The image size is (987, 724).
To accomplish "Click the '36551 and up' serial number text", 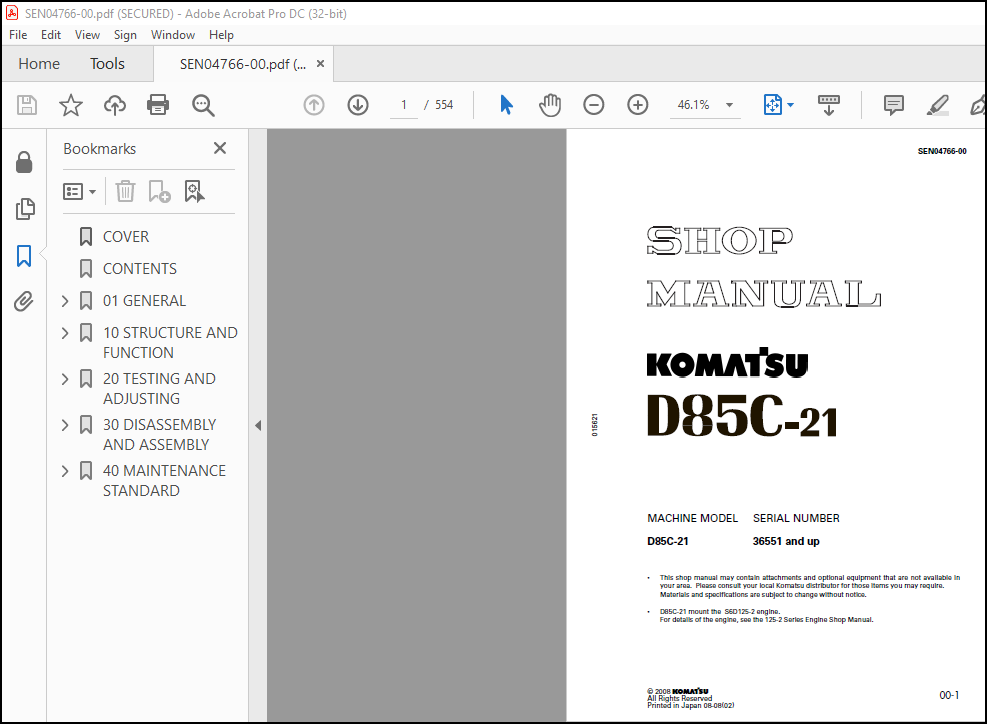I will (x=786, y=541).
